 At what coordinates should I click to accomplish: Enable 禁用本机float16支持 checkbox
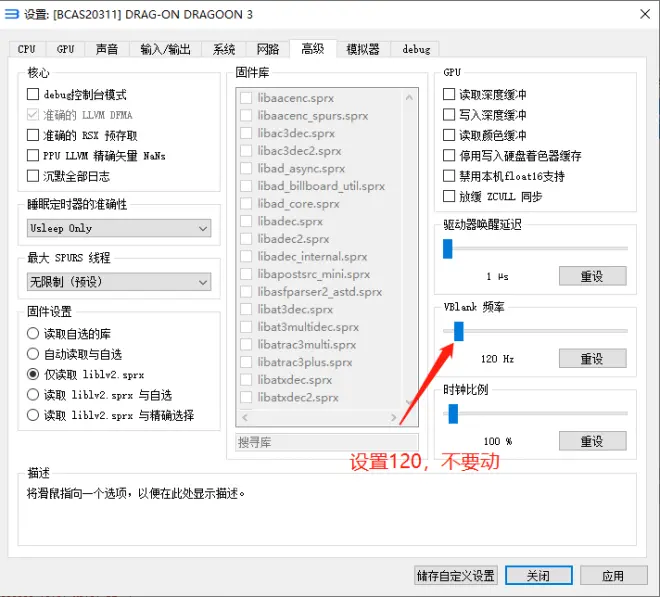coord(449,176)
